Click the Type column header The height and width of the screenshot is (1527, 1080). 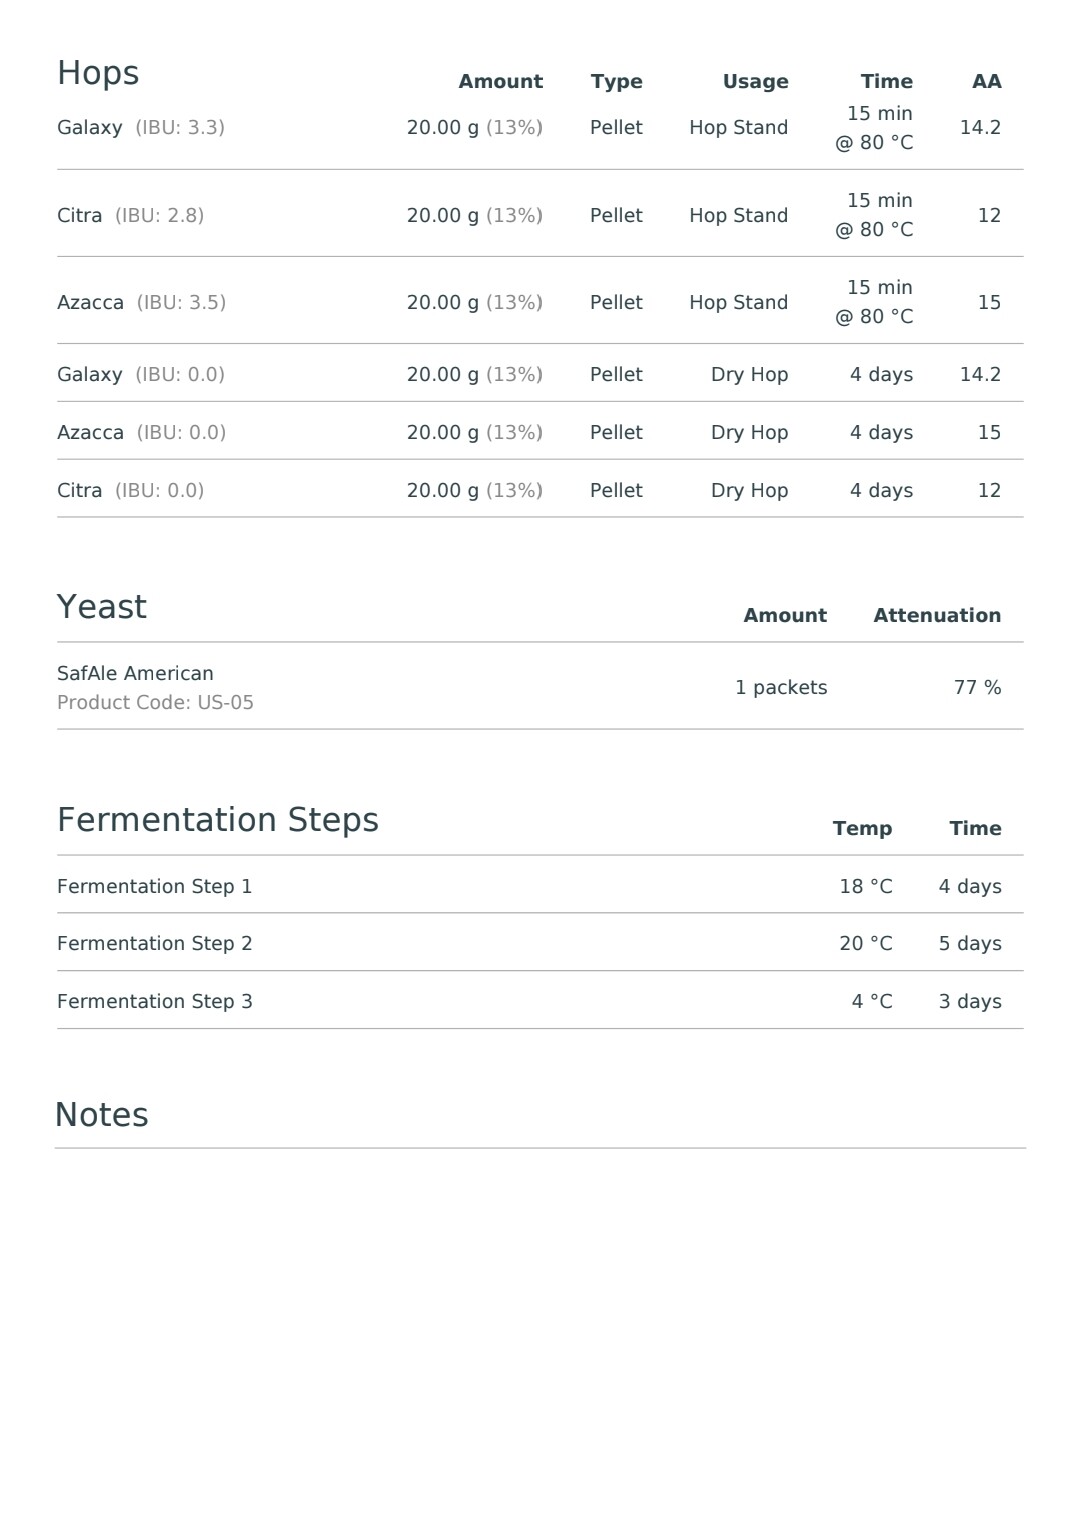(x=616, y=82)
